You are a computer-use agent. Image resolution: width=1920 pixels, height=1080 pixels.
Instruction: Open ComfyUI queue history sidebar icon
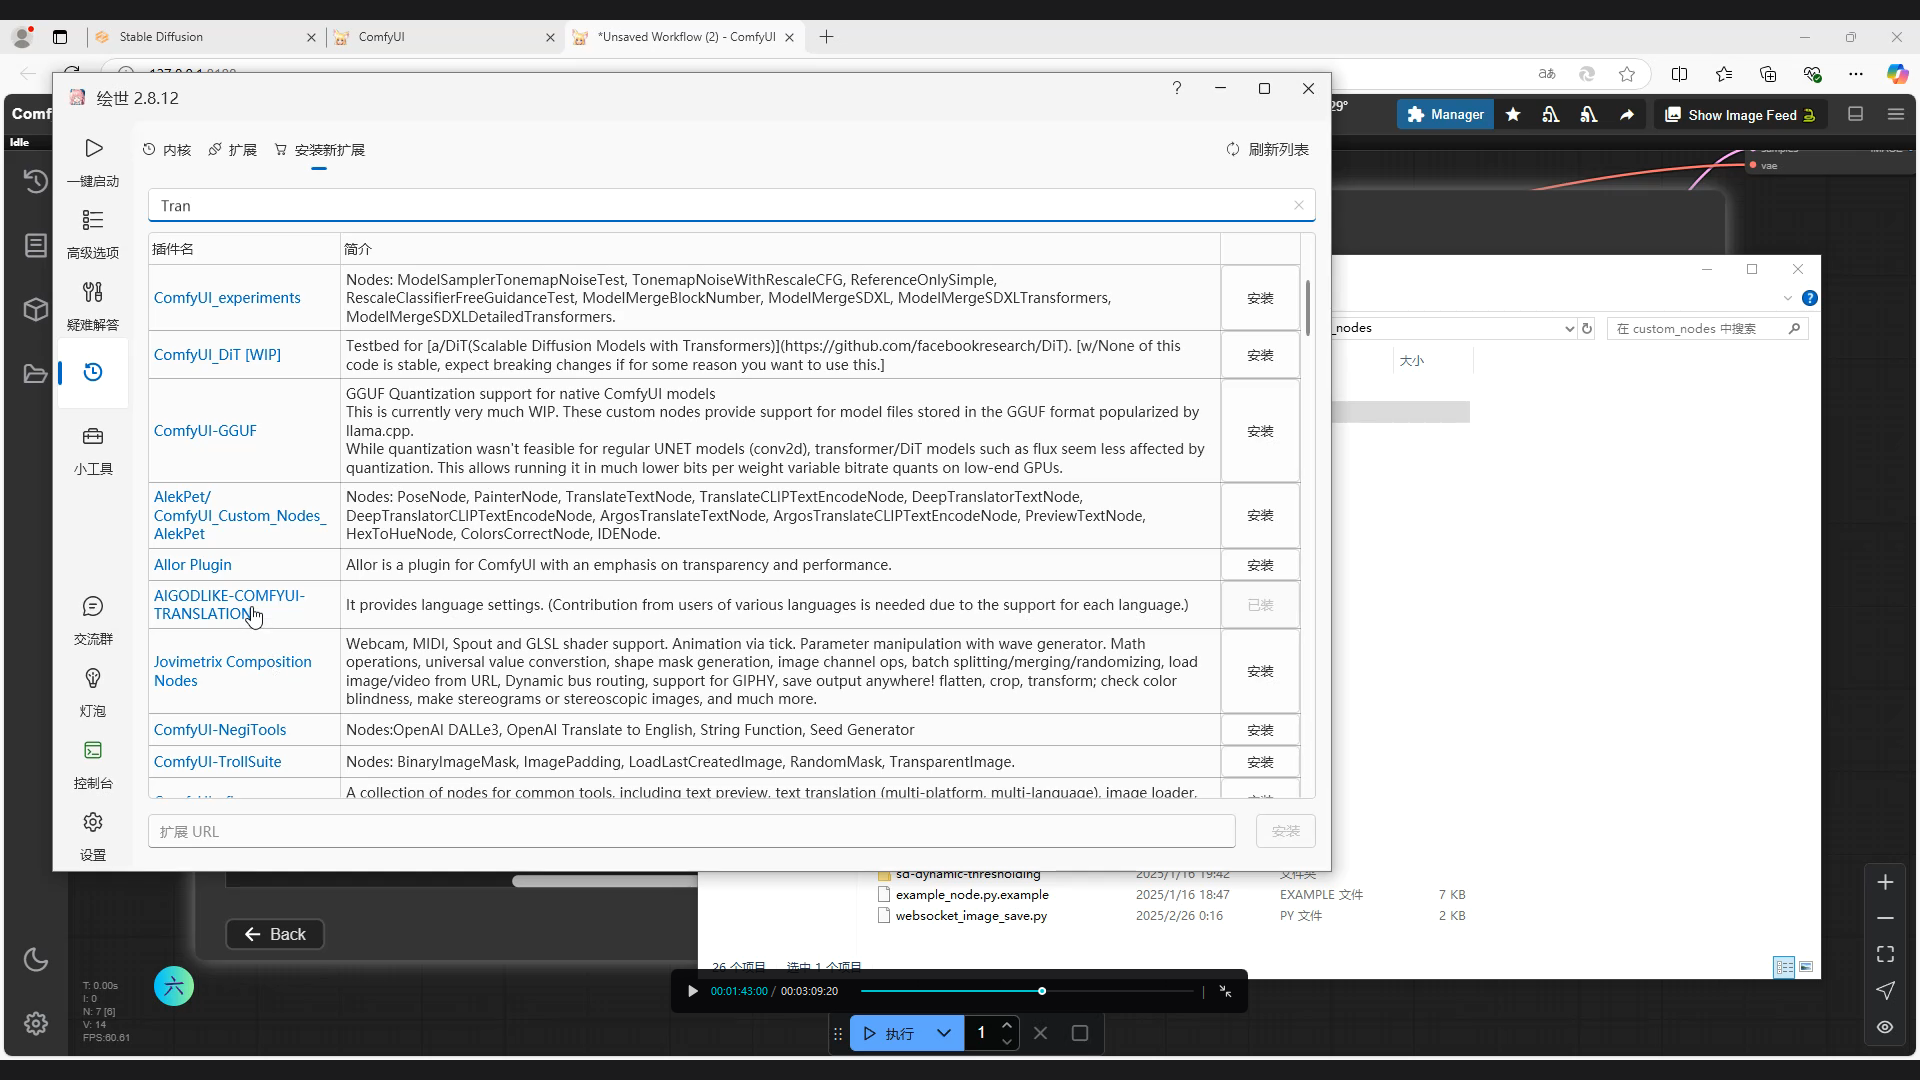point(36,181)
